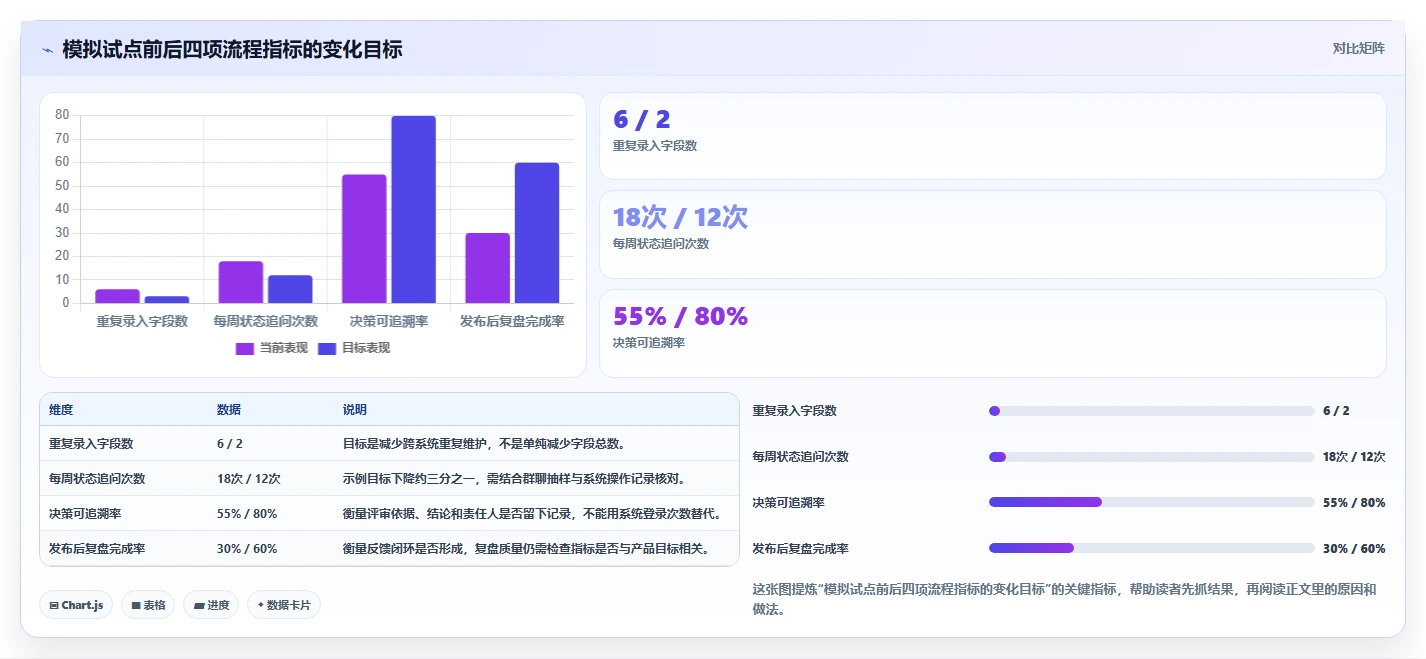Click the 进度 chip
The width and height of the screenshot is (1426, 659).
(211, 605)
